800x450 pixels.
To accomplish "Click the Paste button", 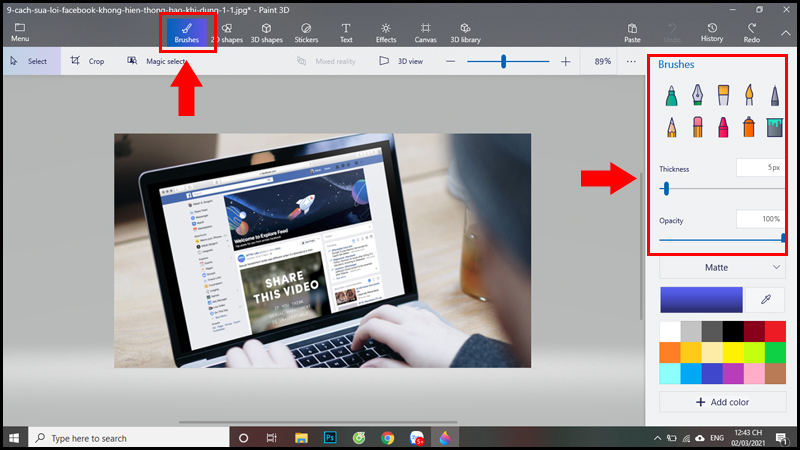I will (632, 33).
